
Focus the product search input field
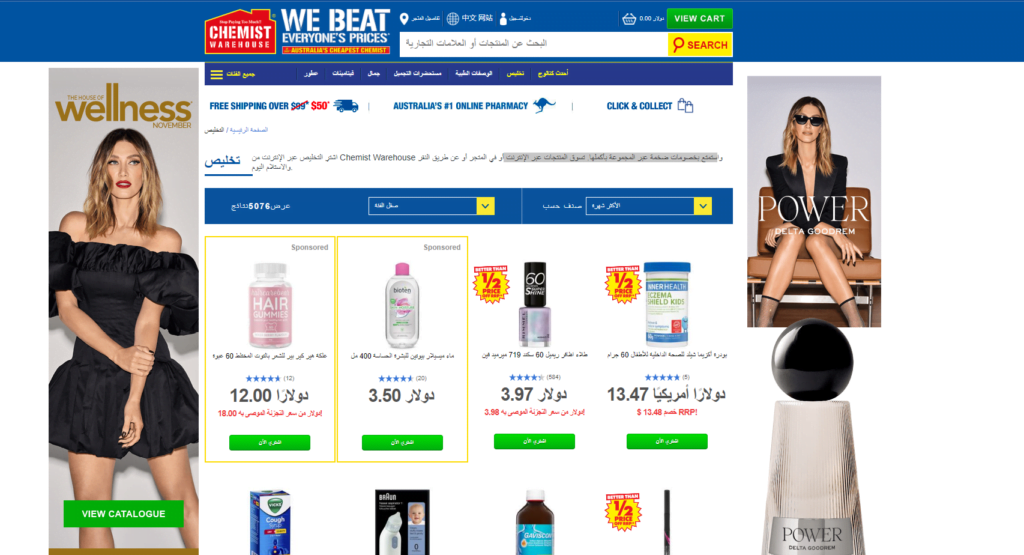(x=534, y=44)
